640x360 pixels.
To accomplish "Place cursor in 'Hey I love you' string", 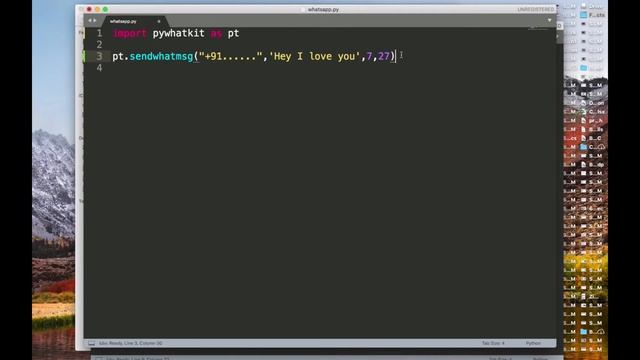I will (315, 56).
